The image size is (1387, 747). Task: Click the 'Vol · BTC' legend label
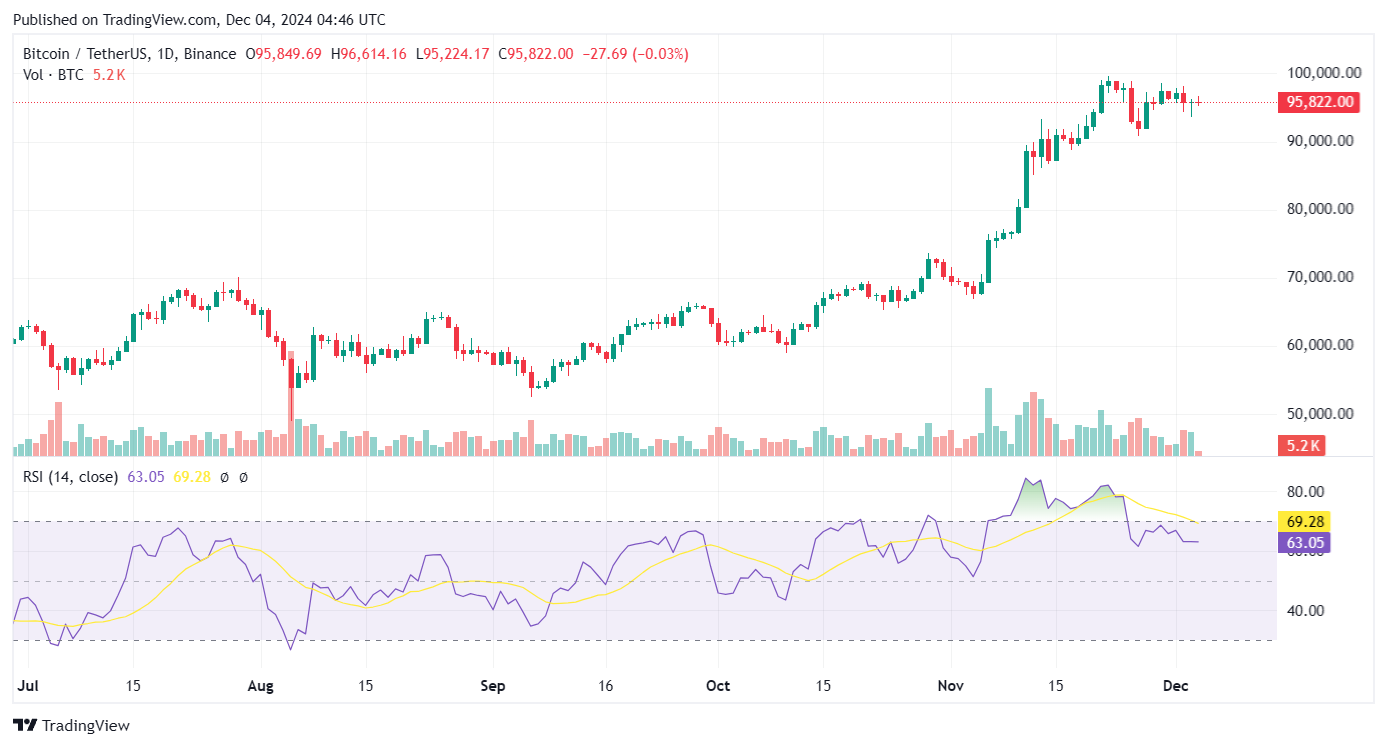[54, 74]
